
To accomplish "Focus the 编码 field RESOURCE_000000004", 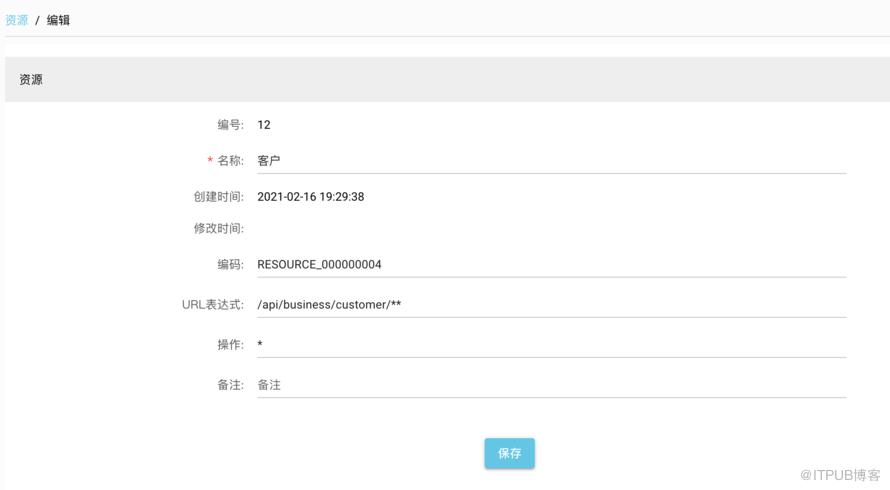I will click(551, 265).
